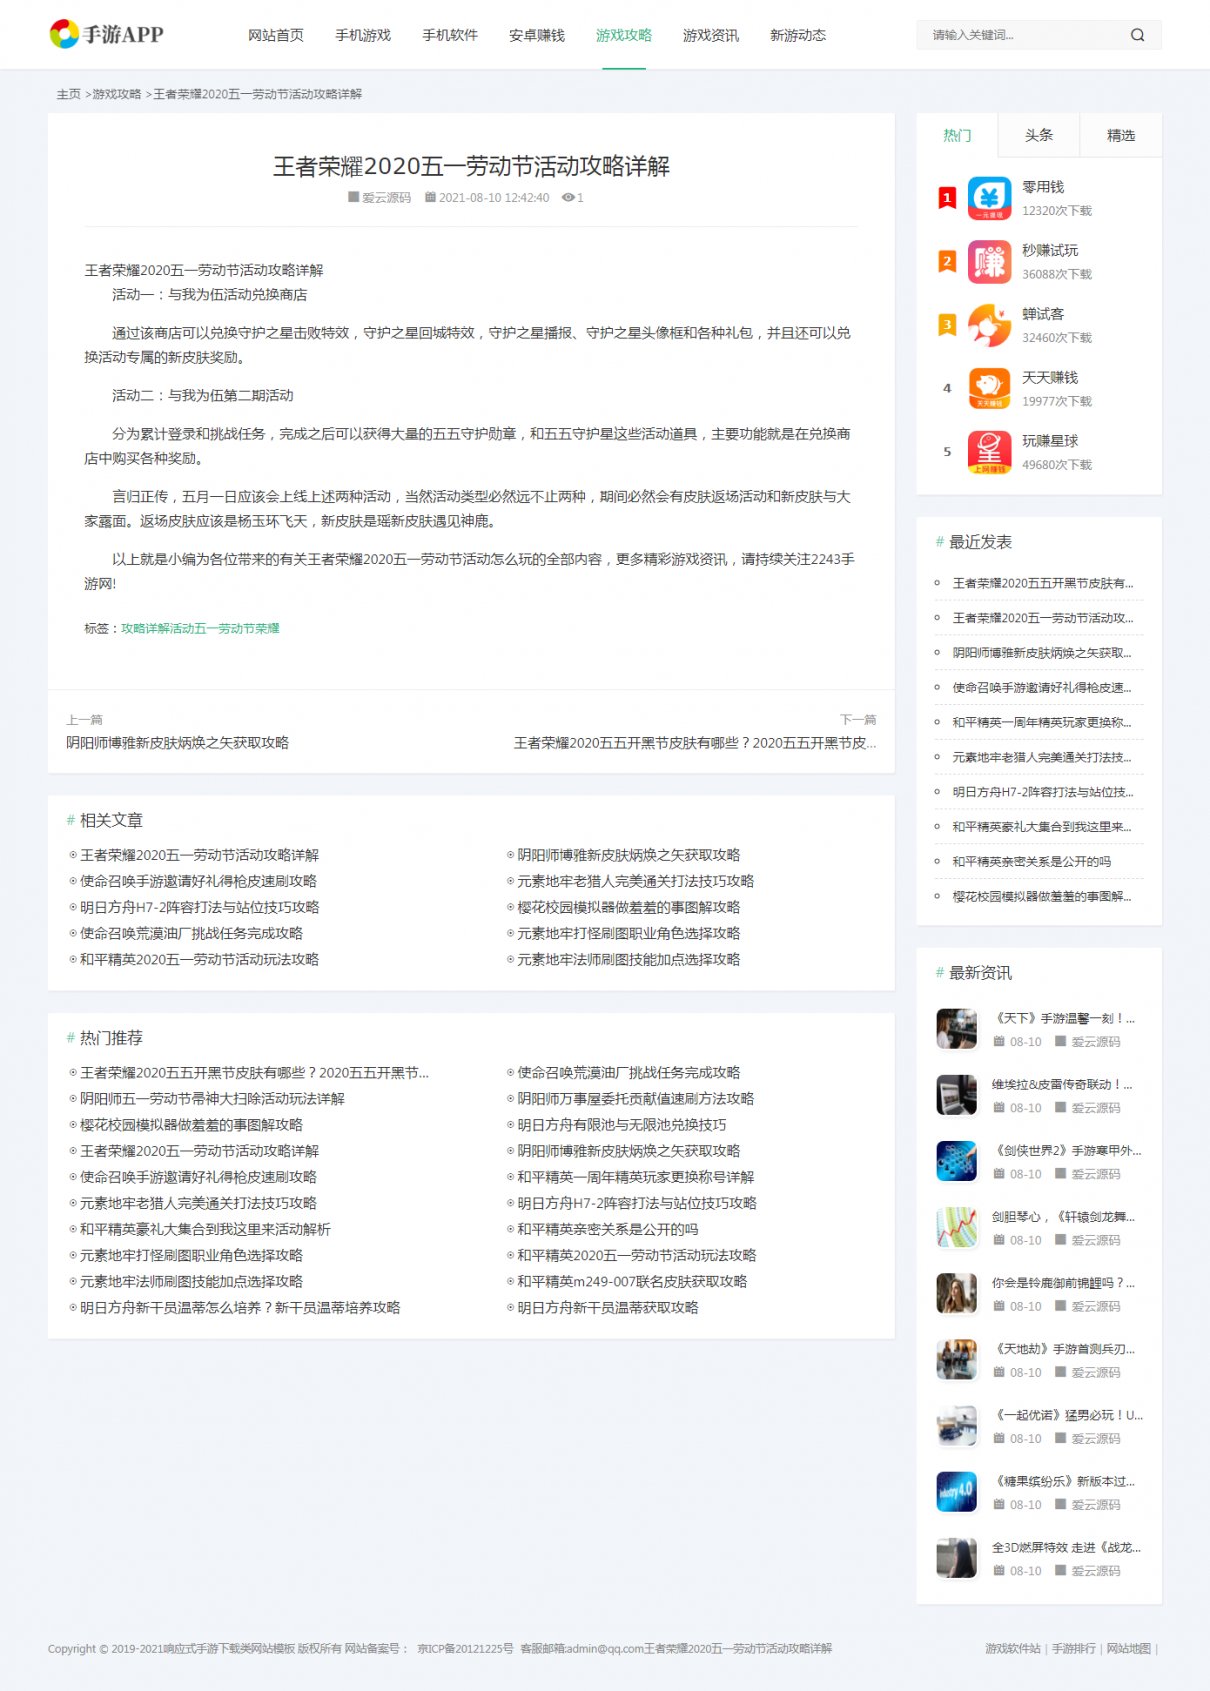Click the red rank 1 badge
Viewport: 1210px width, 1691px height.
(x=947, y=198)
